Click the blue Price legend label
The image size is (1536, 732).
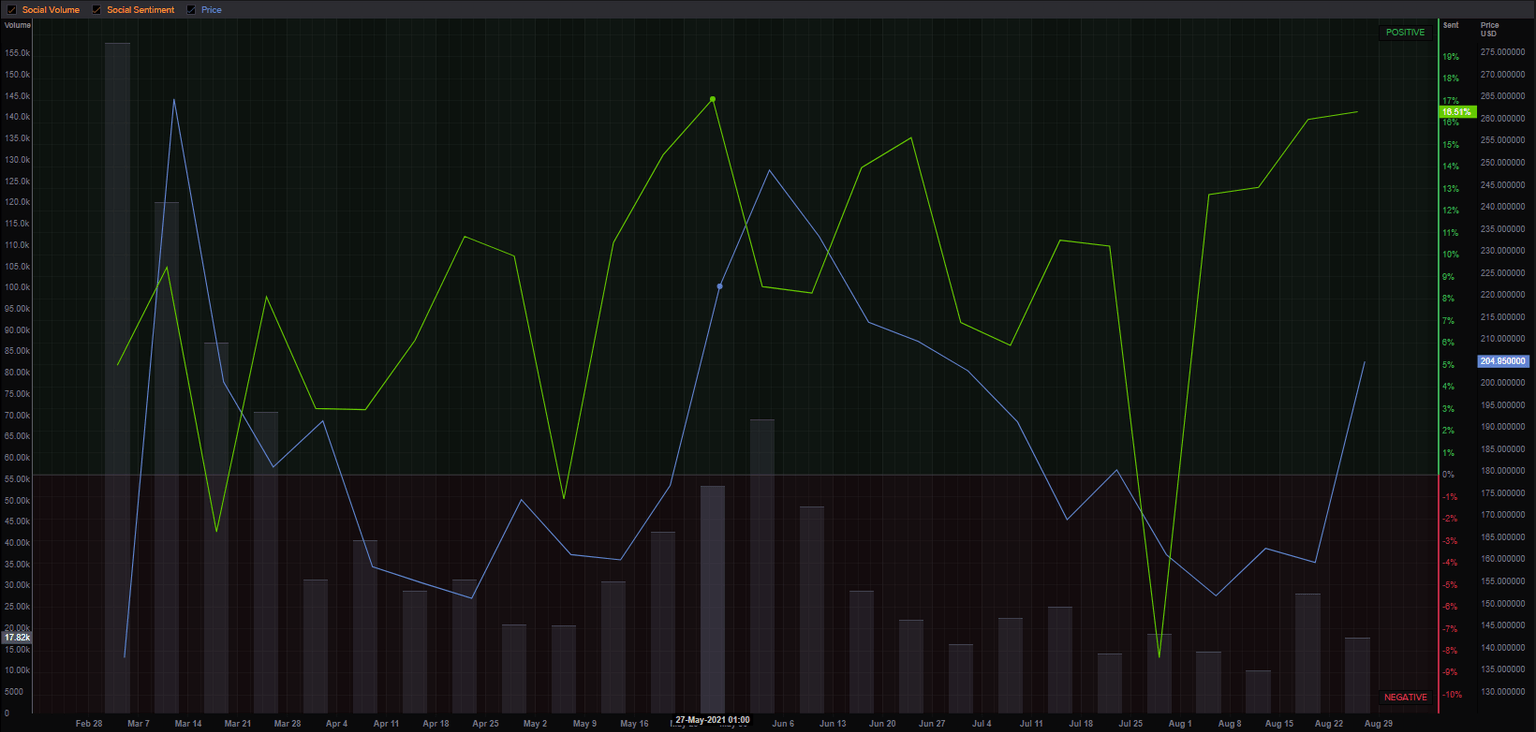pyautogui.click(x=211, y=10)
